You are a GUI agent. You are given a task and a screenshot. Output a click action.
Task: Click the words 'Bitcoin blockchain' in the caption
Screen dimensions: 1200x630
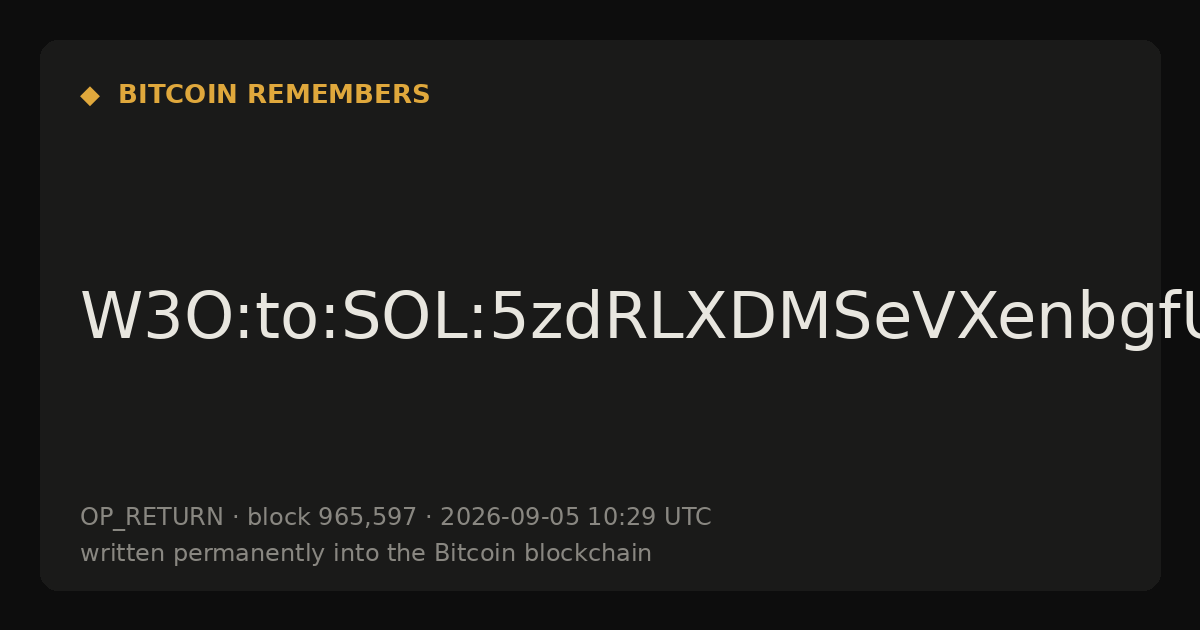pyautogui.click(x=543, y=553)
